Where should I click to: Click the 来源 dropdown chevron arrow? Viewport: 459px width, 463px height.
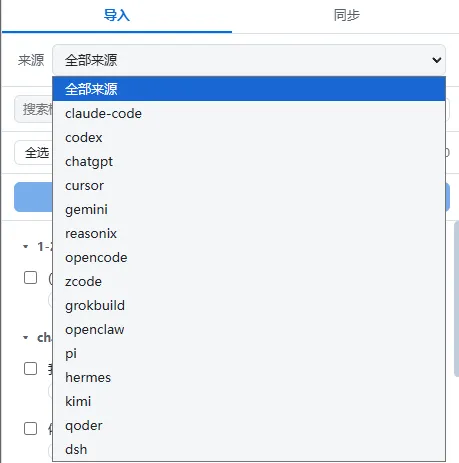(437, 60)
